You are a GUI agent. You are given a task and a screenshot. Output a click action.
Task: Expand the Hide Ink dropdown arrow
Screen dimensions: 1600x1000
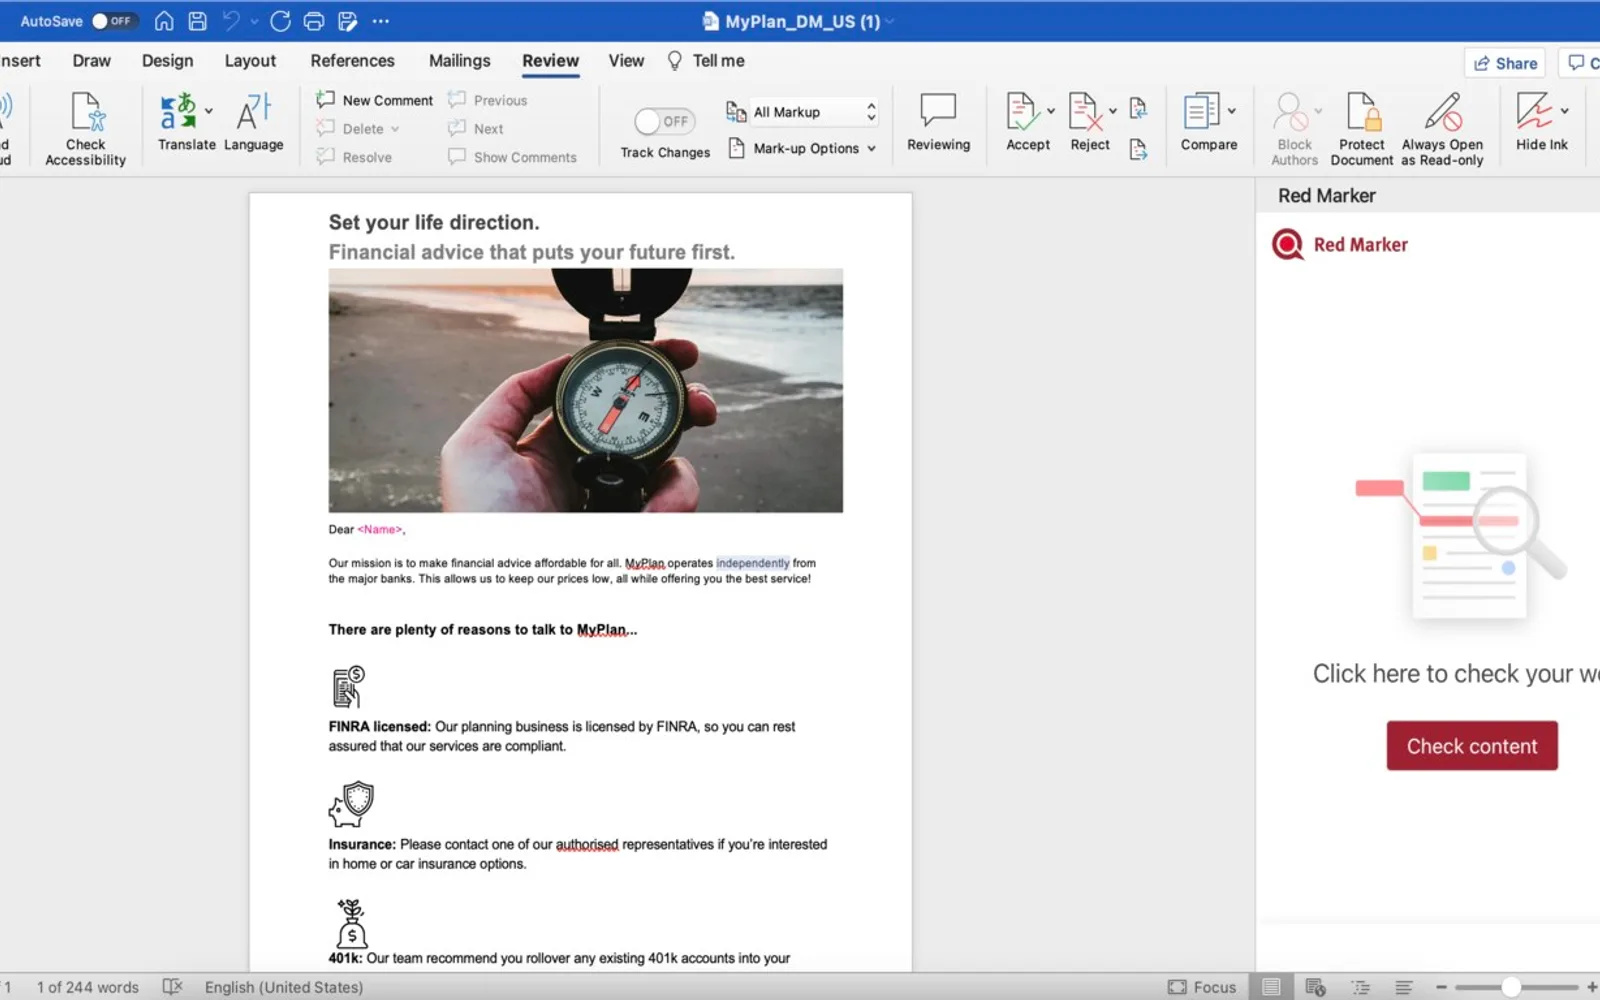pyautogui.click(x=1565, y=111)
